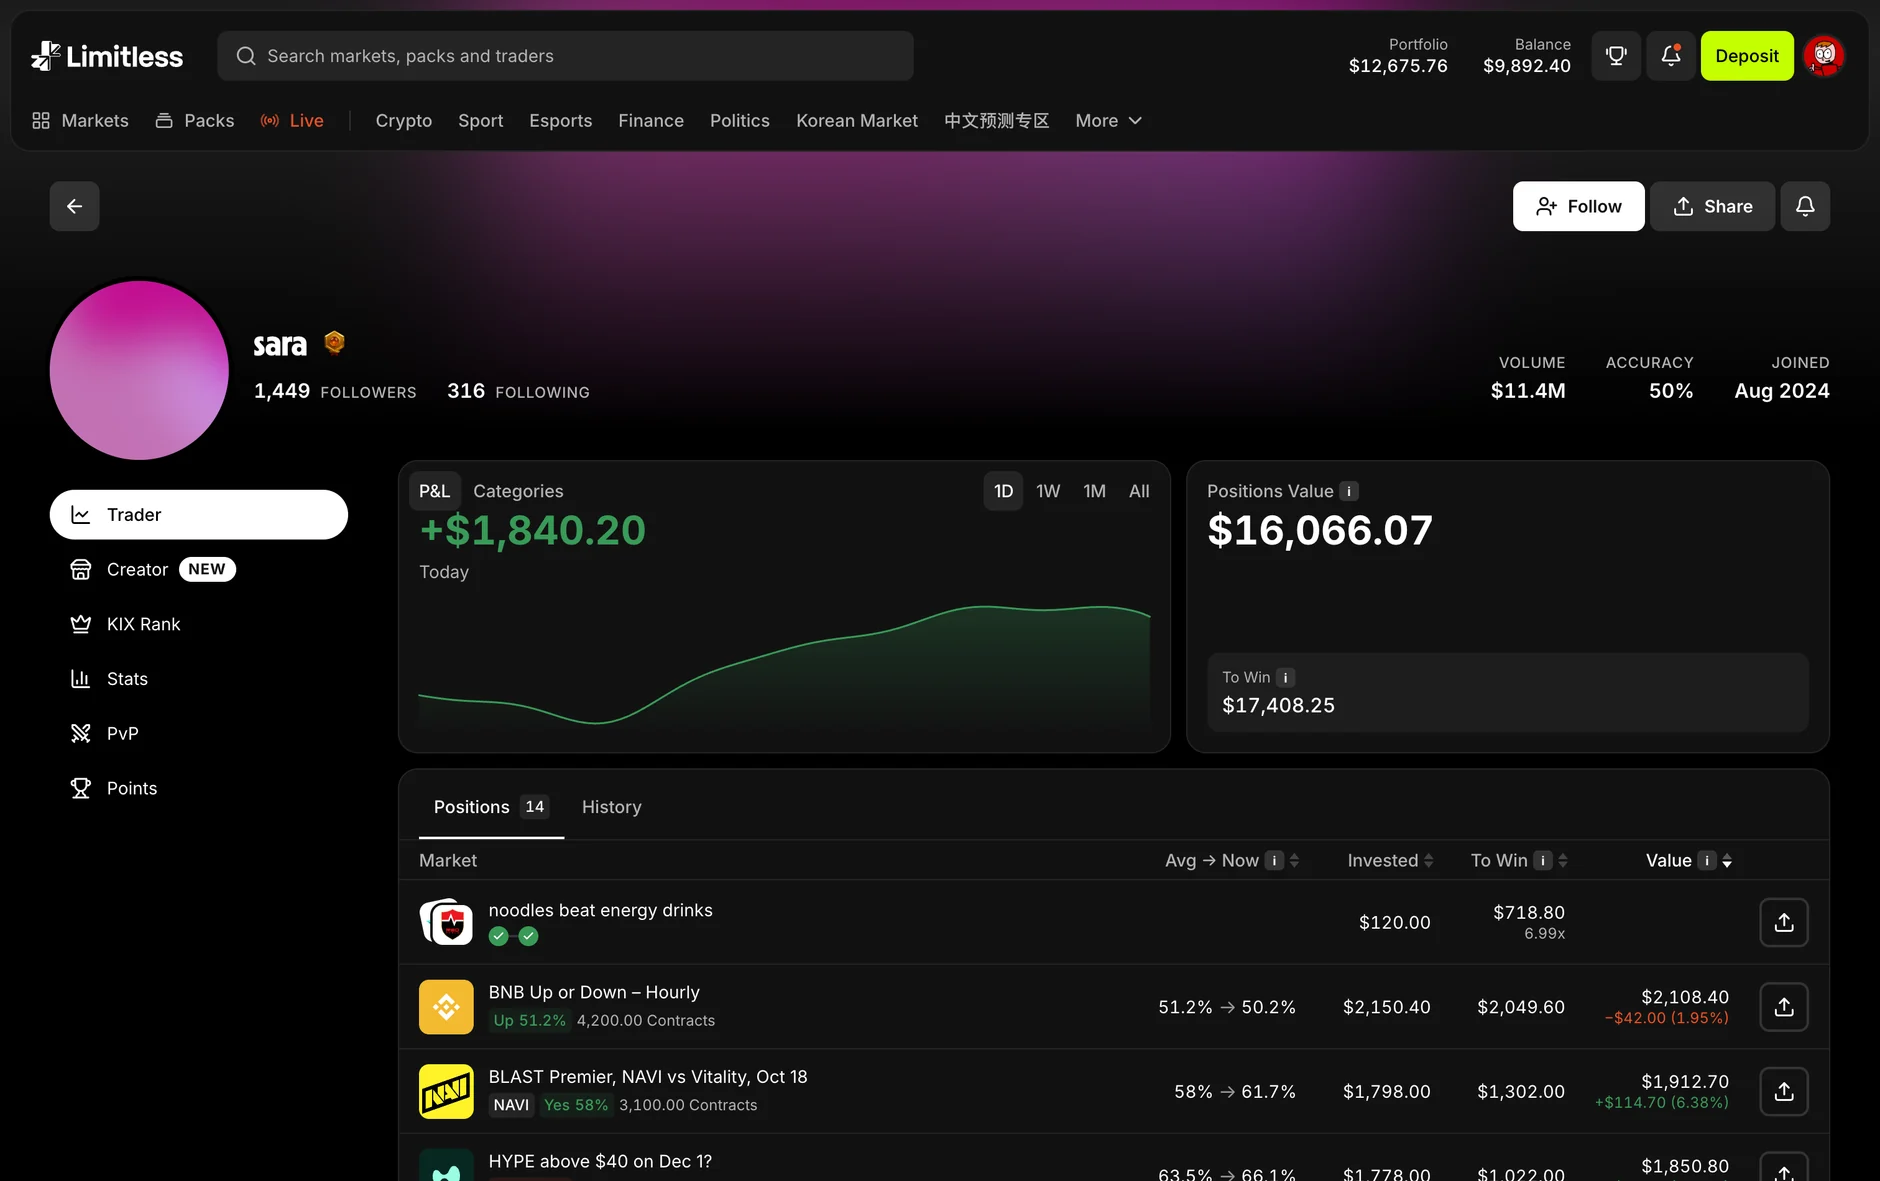
Task: Select 1W chart range
Action: point(1048,491)
